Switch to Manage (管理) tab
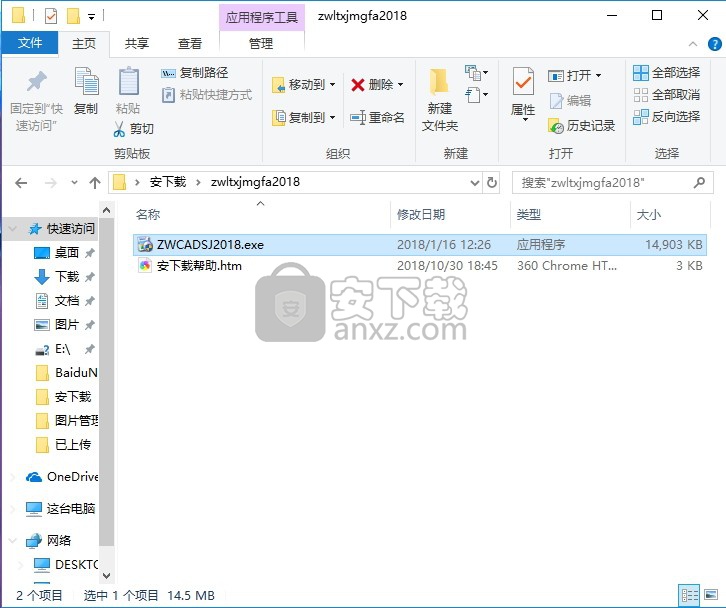Screen dimensions: 726x608 pyautogui.click(x=261, y=44)
